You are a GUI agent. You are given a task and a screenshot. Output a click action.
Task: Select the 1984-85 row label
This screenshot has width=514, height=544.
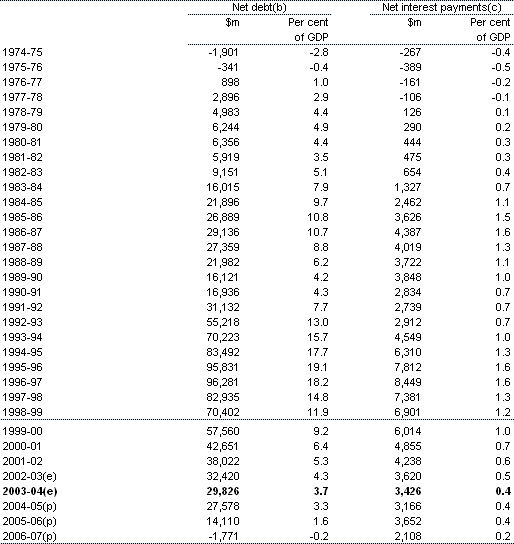[22, 202]
